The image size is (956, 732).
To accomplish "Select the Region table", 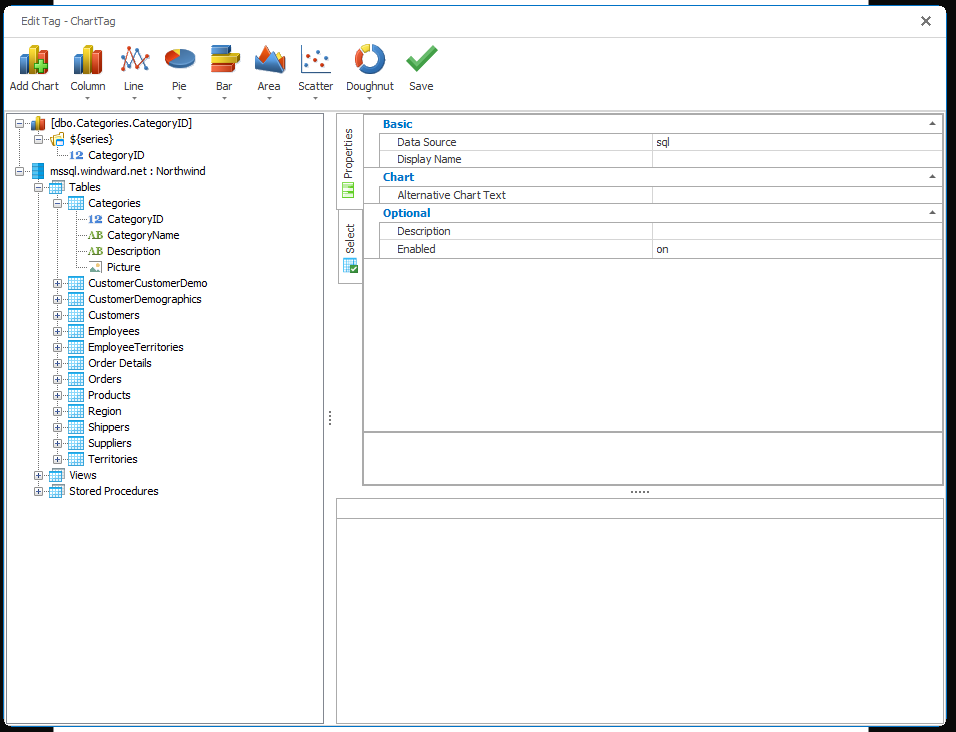I will tap(104, 411).
